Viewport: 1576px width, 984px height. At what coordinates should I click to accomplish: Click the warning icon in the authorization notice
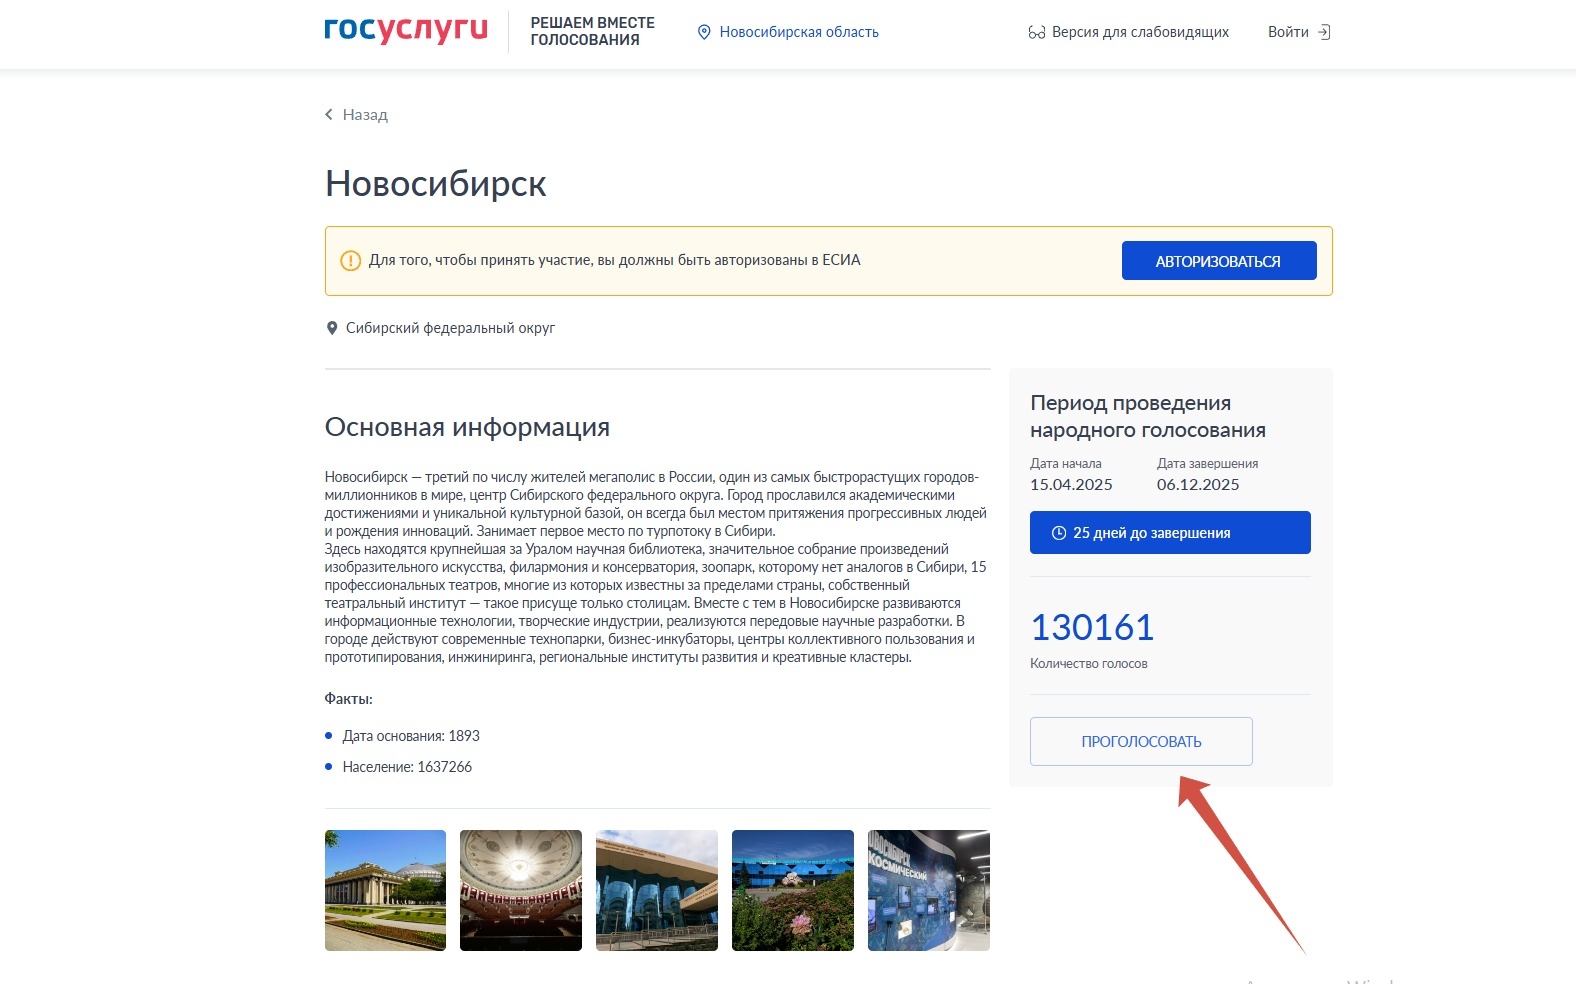[350, 261]
